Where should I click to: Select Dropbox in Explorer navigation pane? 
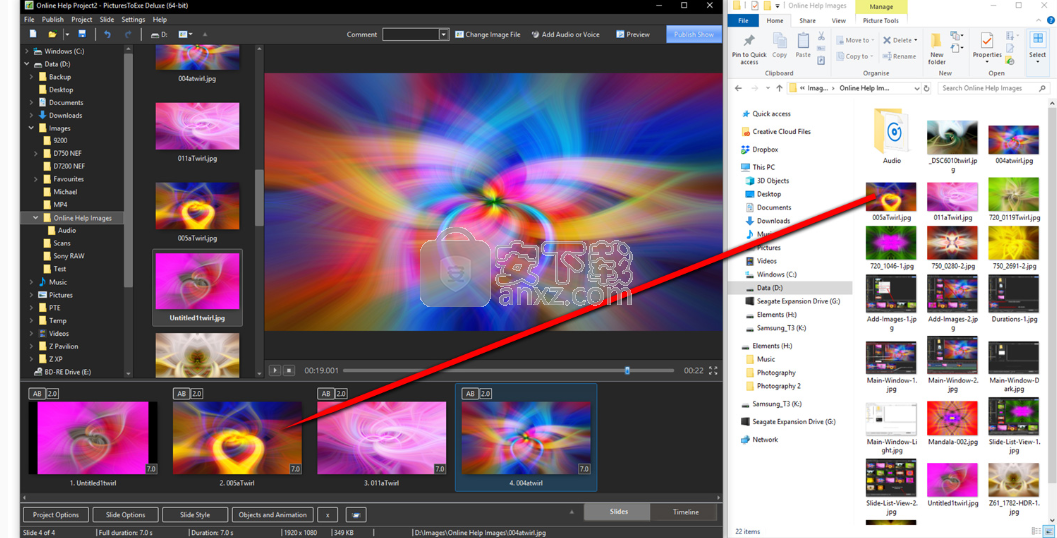(765, 150)
